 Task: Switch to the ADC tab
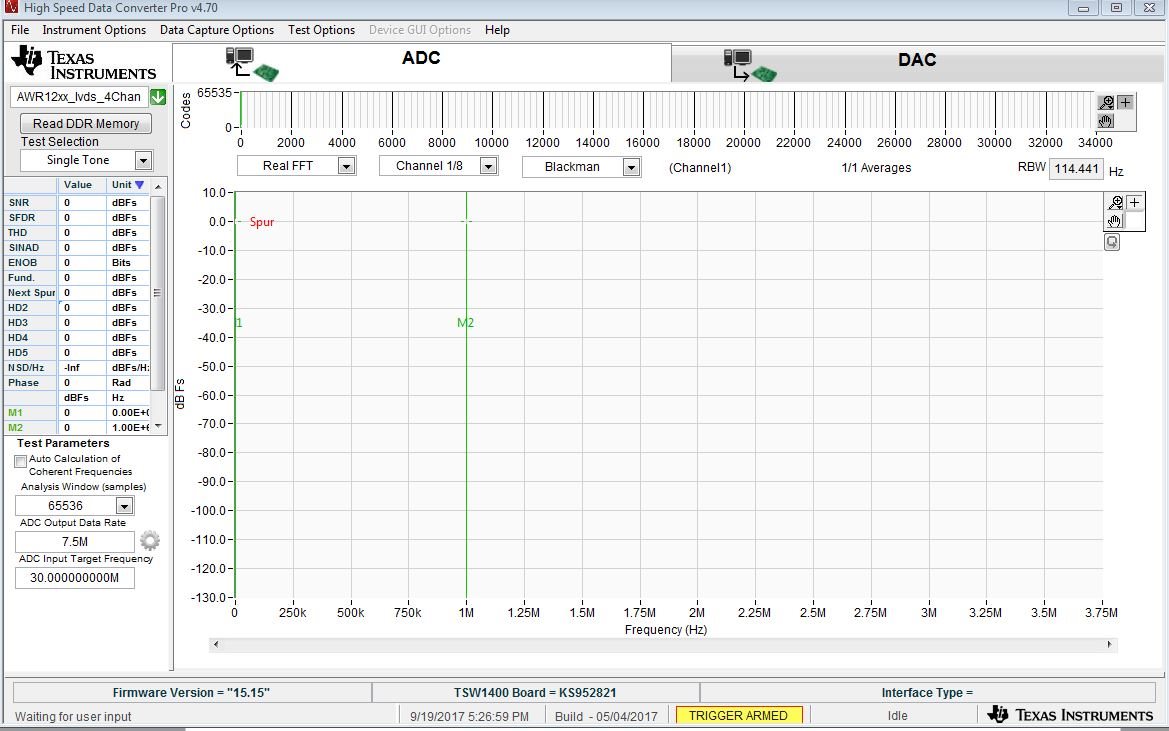point(421,58)
